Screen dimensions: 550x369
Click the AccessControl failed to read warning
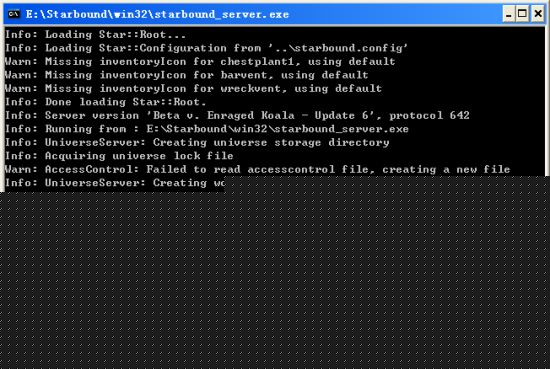257,169
